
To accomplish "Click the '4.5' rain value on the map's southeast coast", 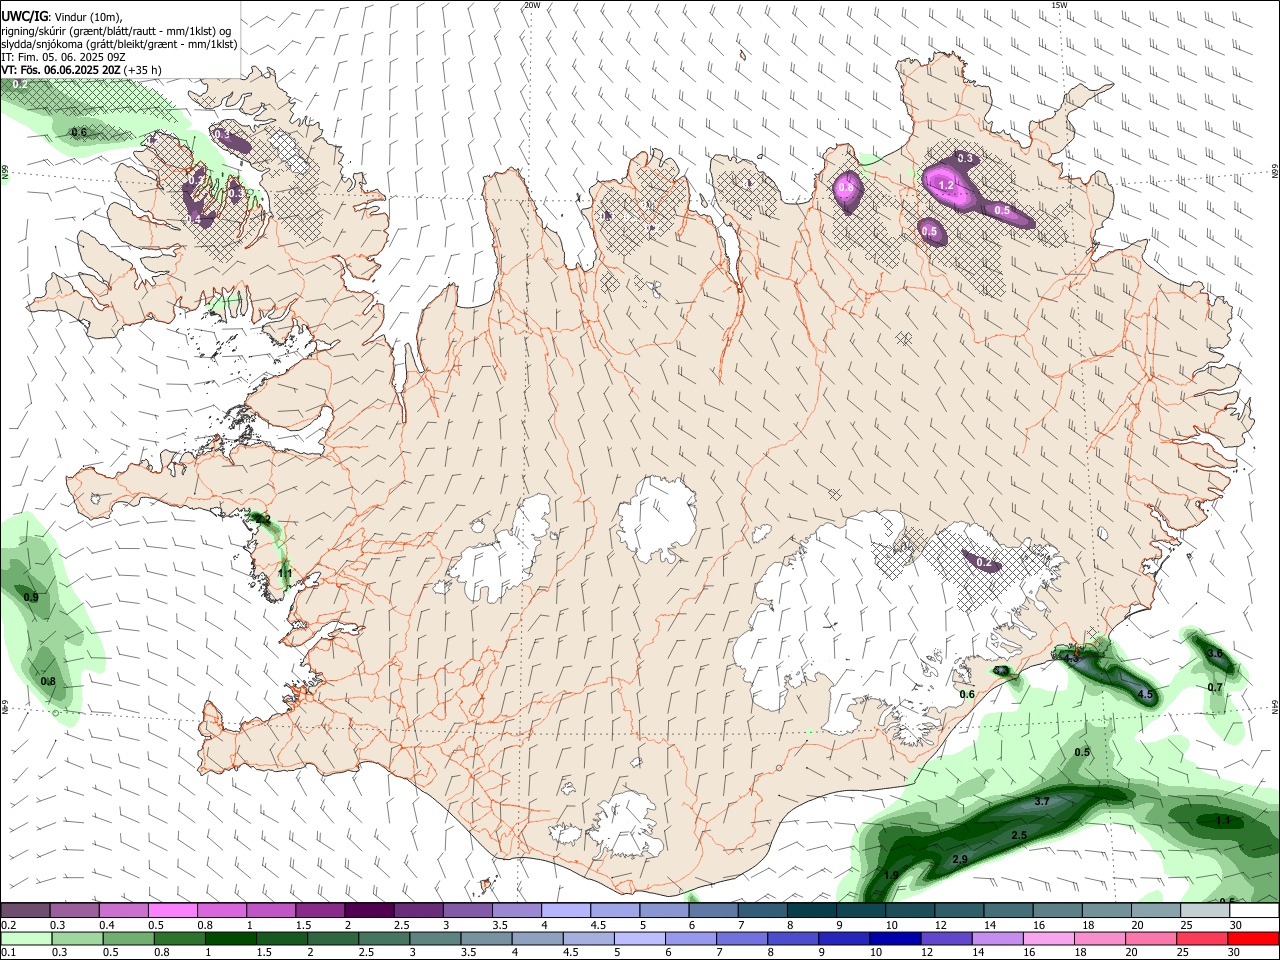I will click(x=1146, y=694).
